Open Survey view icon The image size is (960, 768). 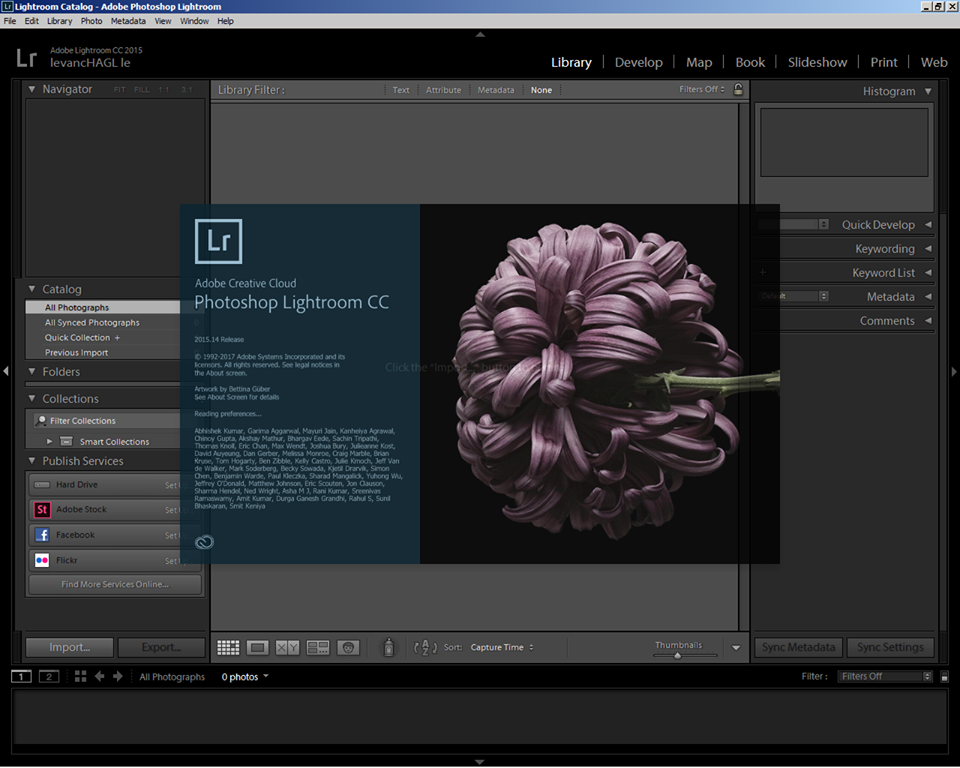pyautogui.click(x=318, y=647)
